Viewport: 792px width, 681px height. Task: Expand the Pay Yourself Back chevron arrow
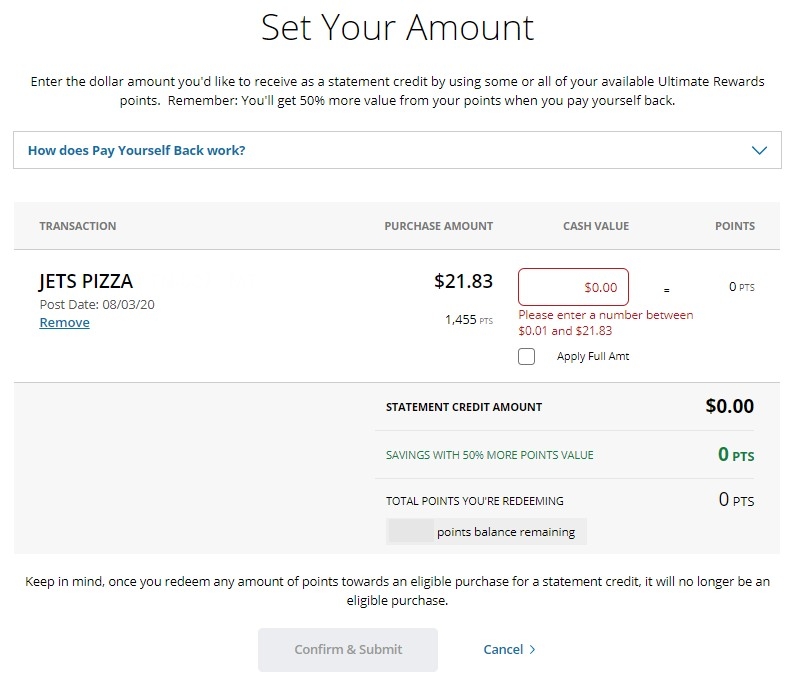(x=759, y=151)
